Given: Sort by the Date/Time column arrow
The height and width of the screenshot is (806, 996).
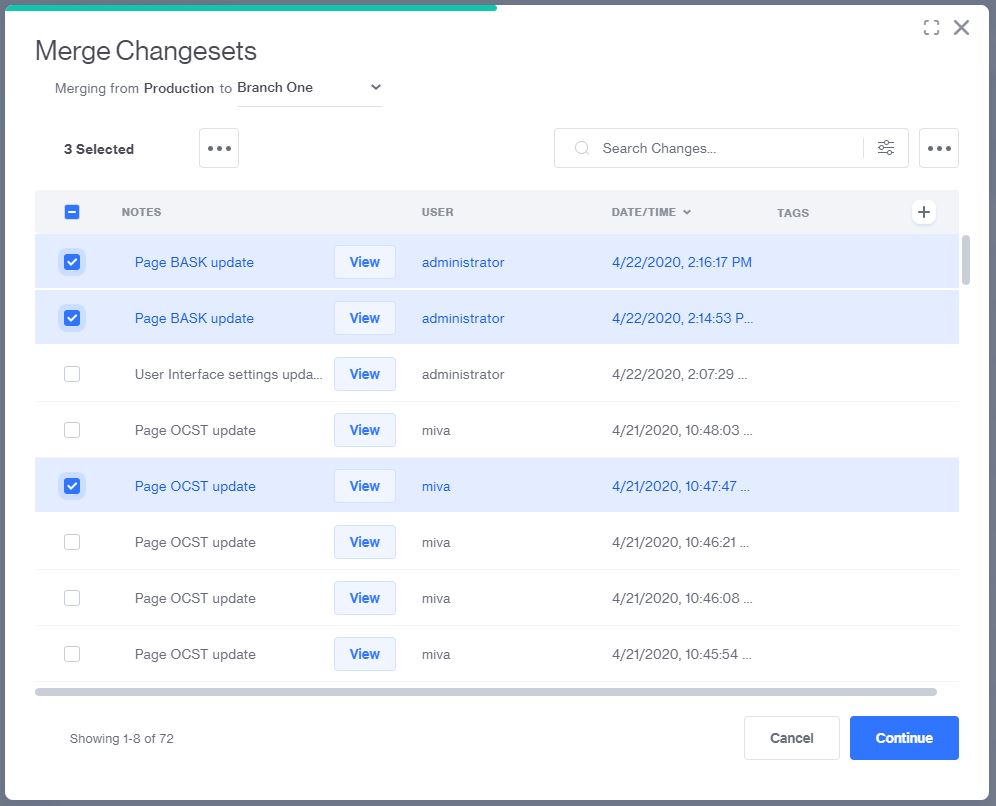Looking at the screenshot, I should (687, 212).
